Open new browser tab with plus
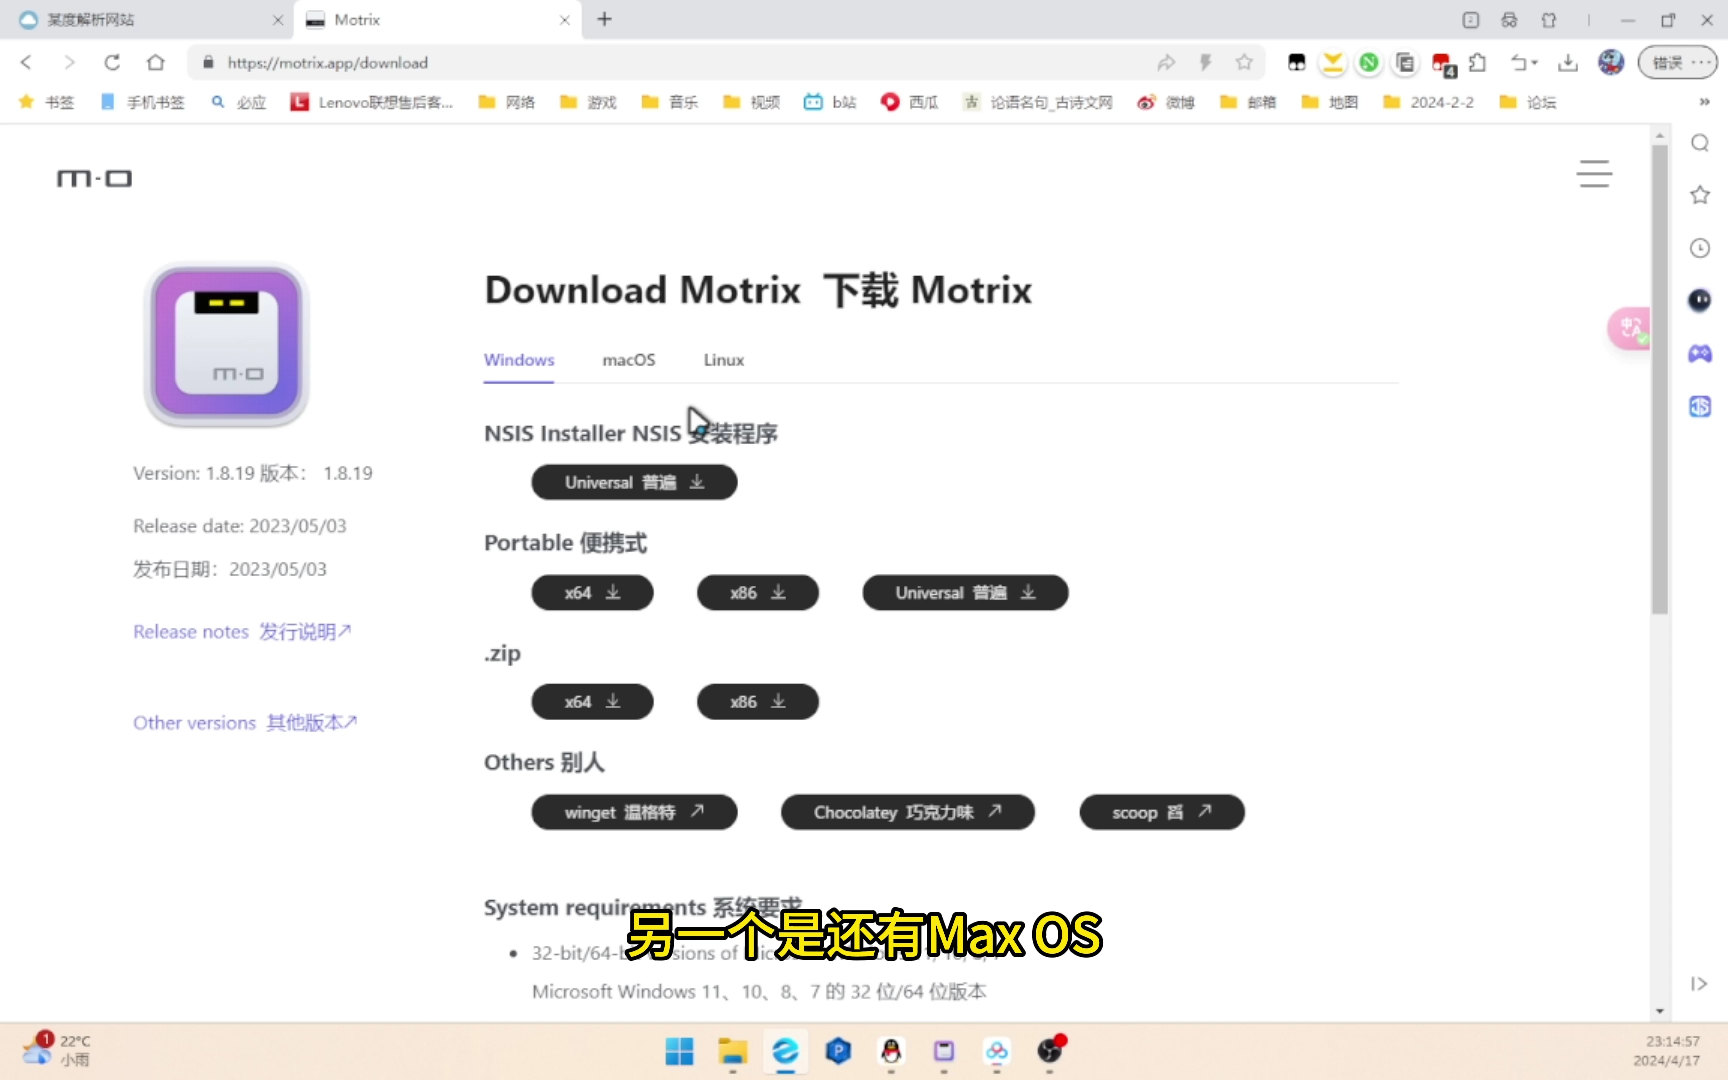1728x1080 pixels. [x=605, y=19]
